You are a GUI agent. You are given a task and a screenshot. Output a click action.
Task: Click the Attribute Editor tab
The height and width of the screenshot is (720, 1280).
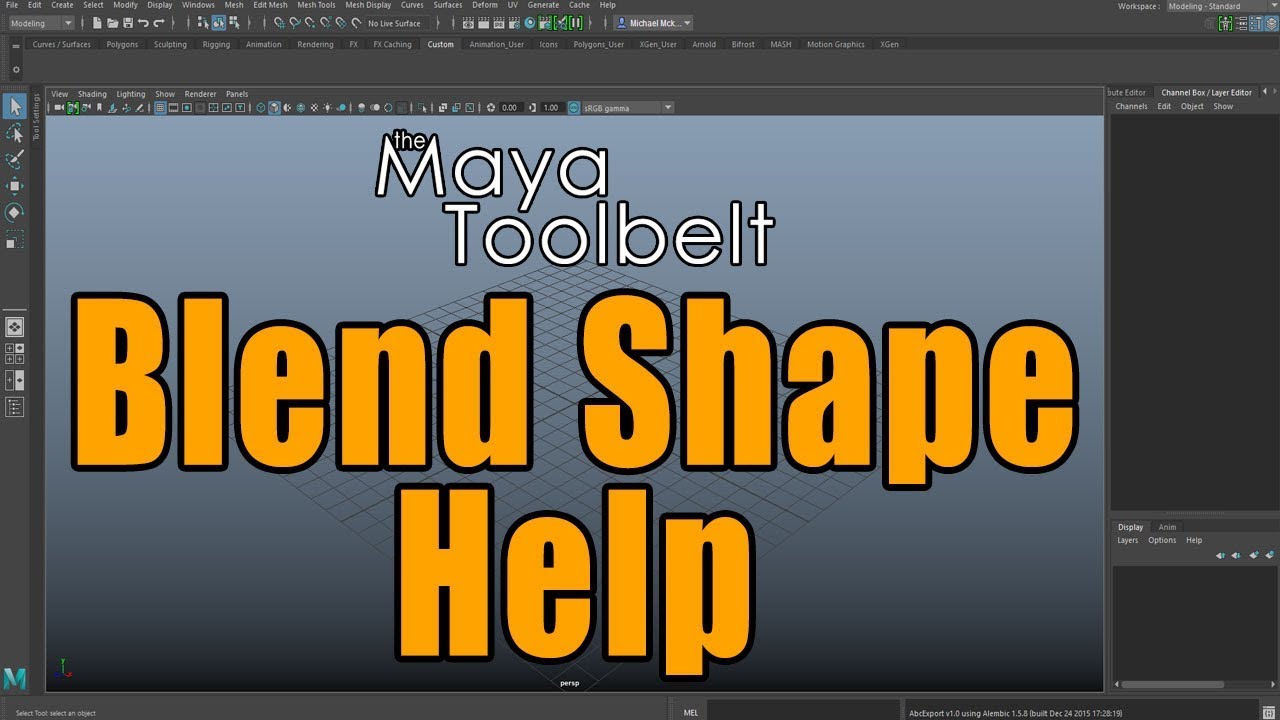1128,92
